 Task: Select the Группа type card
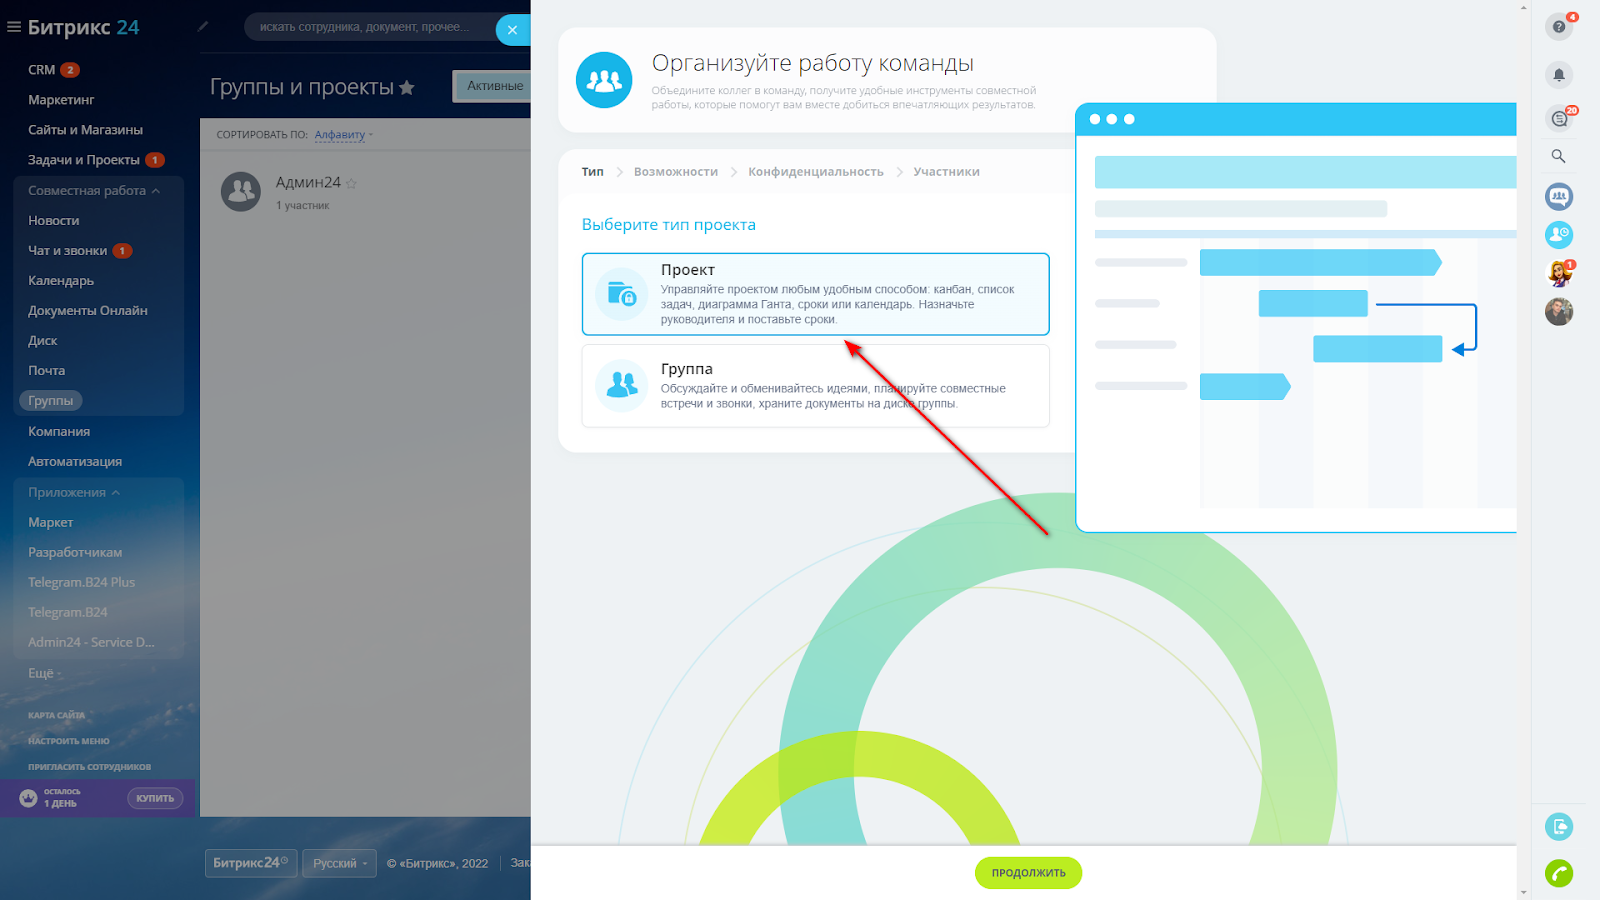tap(816, 386)
